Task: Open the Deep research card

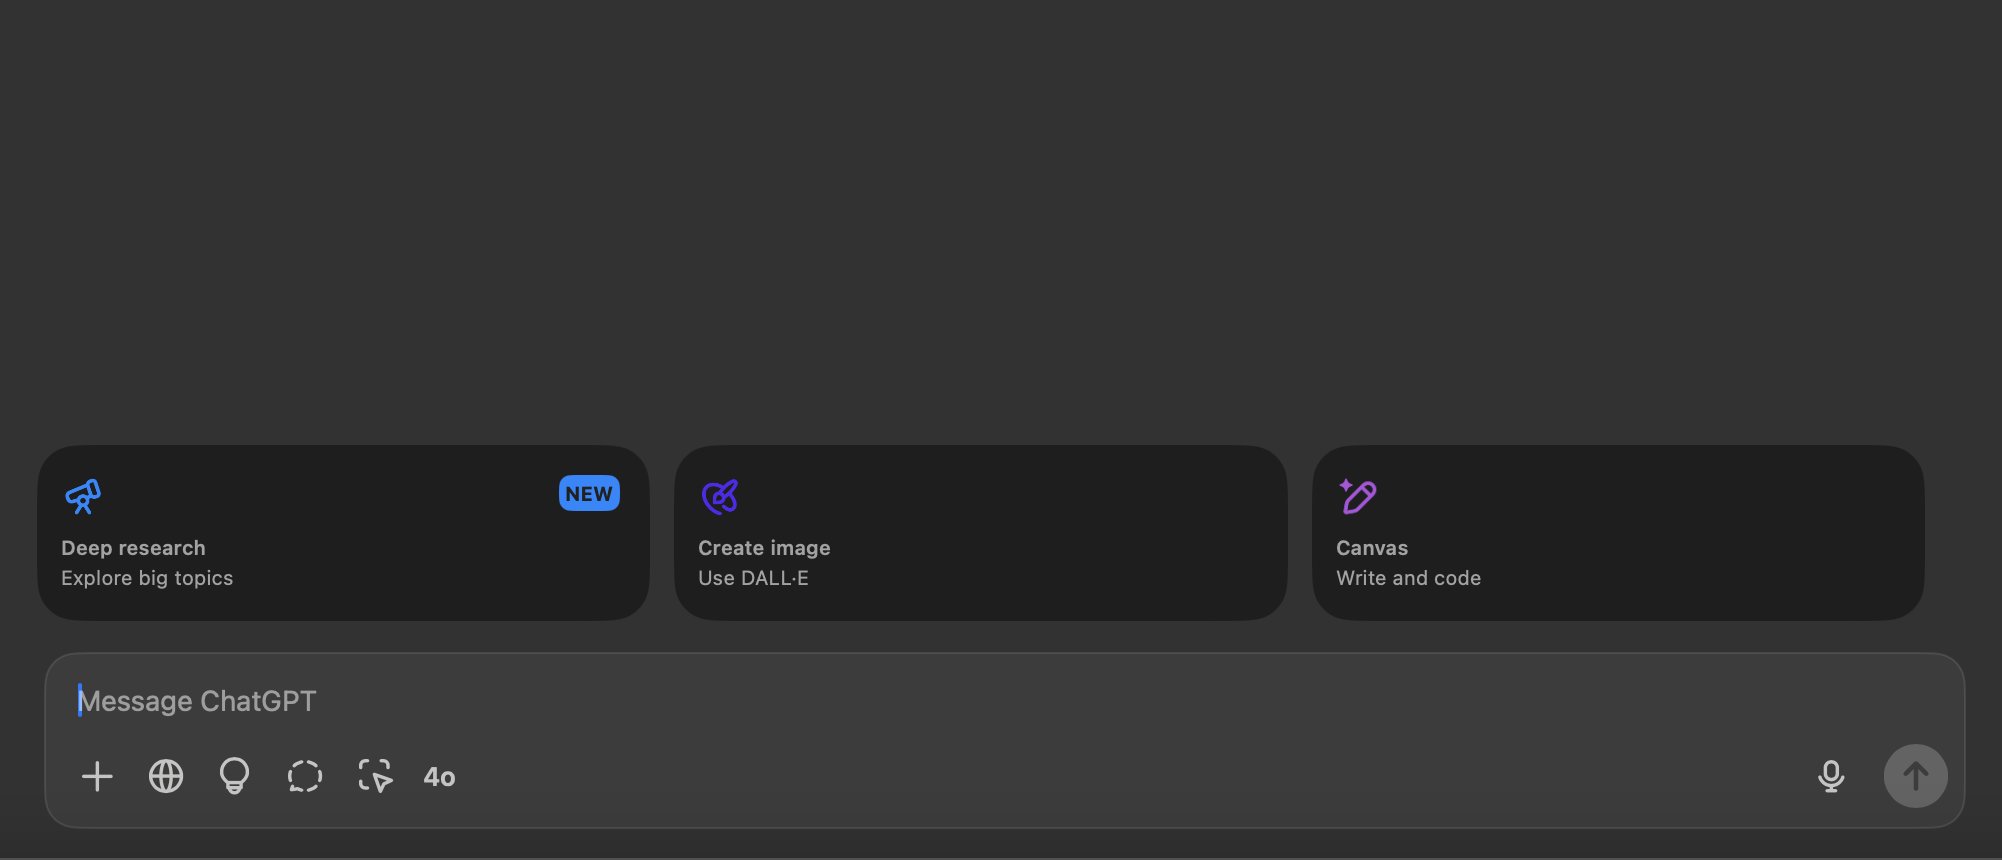Action: tap(343, 533)
